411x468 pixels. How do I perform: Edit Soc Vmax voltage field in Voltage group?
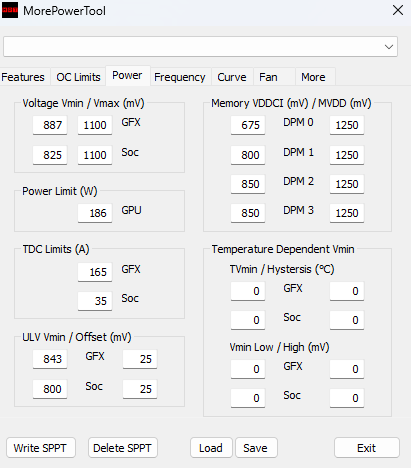(95, 155)
